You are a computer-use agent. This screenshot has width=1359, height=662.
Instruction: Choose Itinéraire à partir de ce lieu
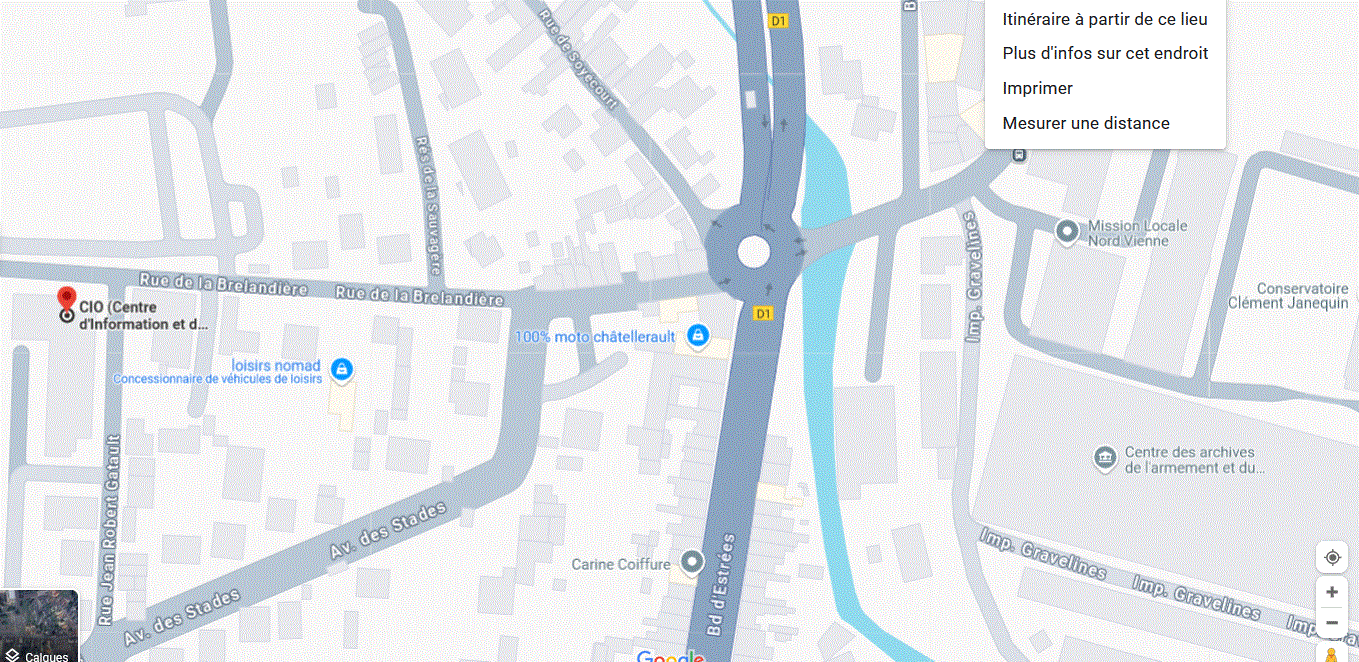click(1105, 19)
